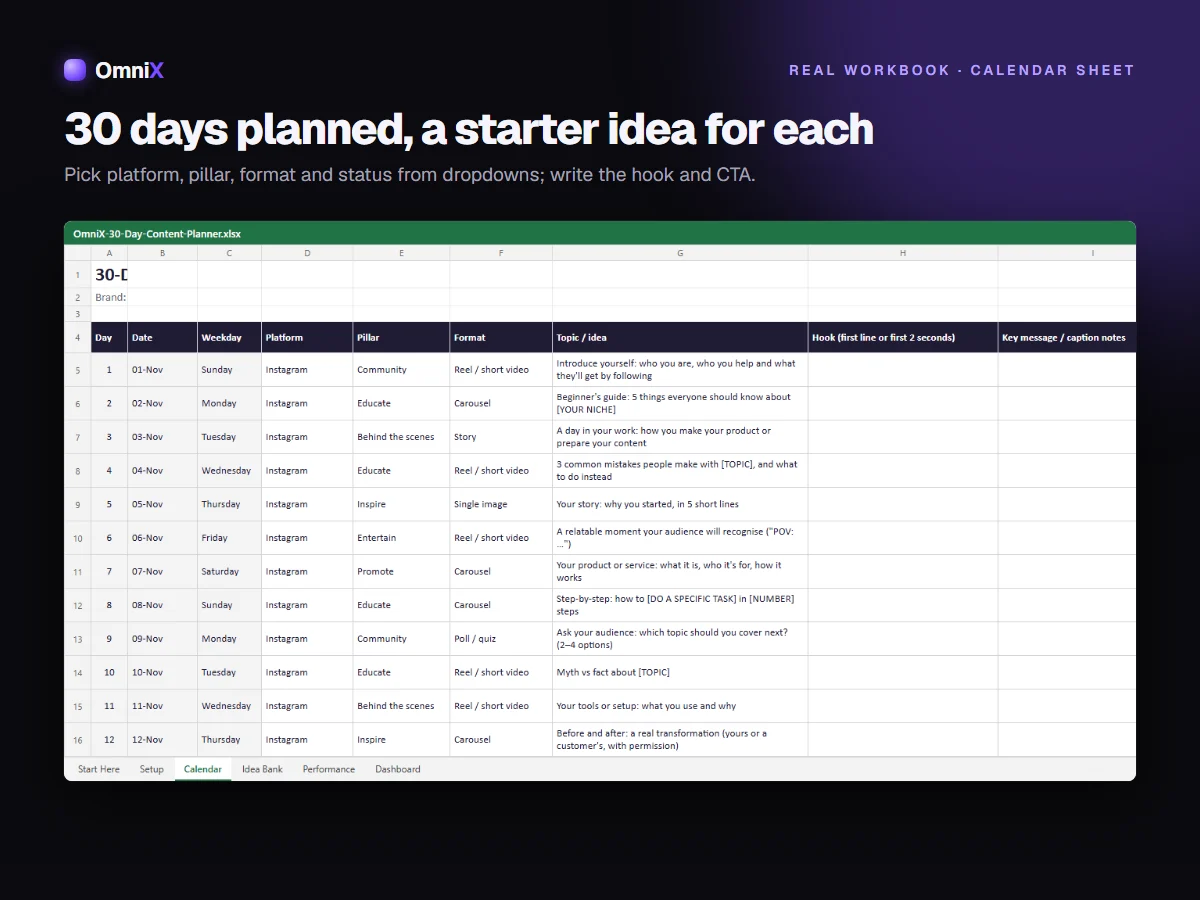This screenshot has height=900, width=1200.
Task: Click the OmniX-30-Day-Content-Planner.xlsx title bar
Action: pyautogui.click(x=600, y=234)
